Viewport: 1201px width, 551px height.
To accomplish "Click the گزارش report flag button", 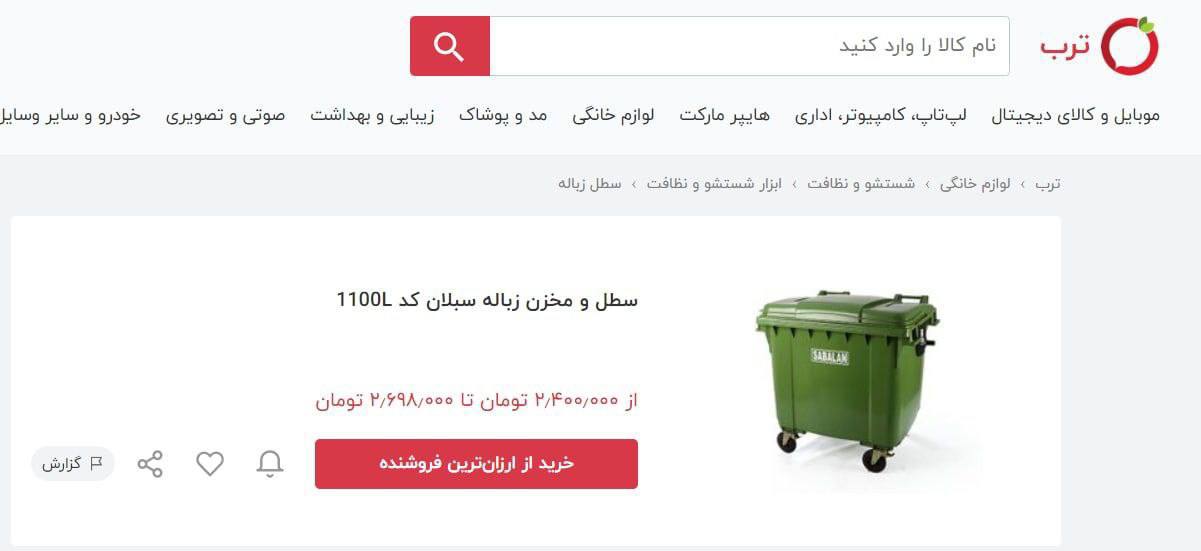I will (73, 464).
